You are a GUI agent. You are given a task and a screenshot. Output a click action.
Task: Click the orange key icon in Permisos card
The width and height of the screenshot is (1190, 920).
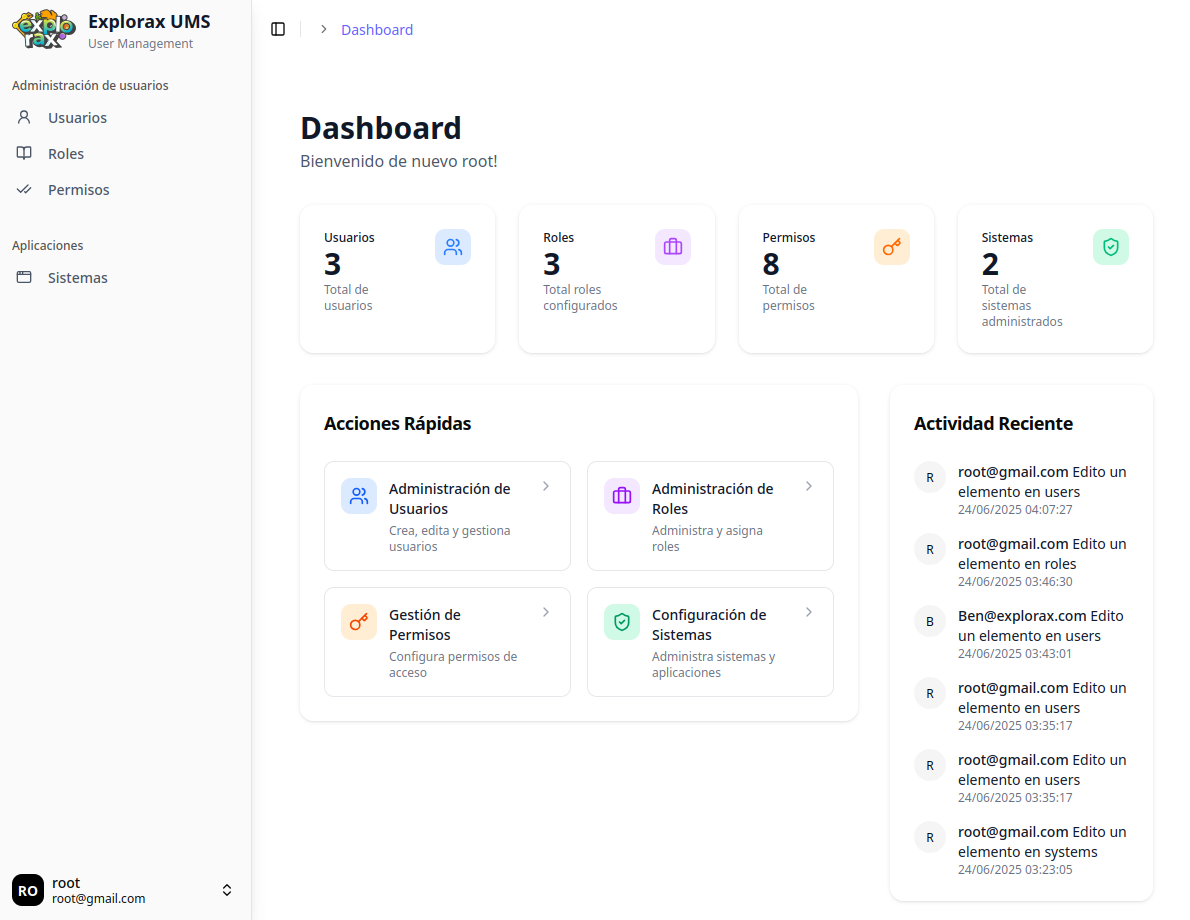[892, 247]
